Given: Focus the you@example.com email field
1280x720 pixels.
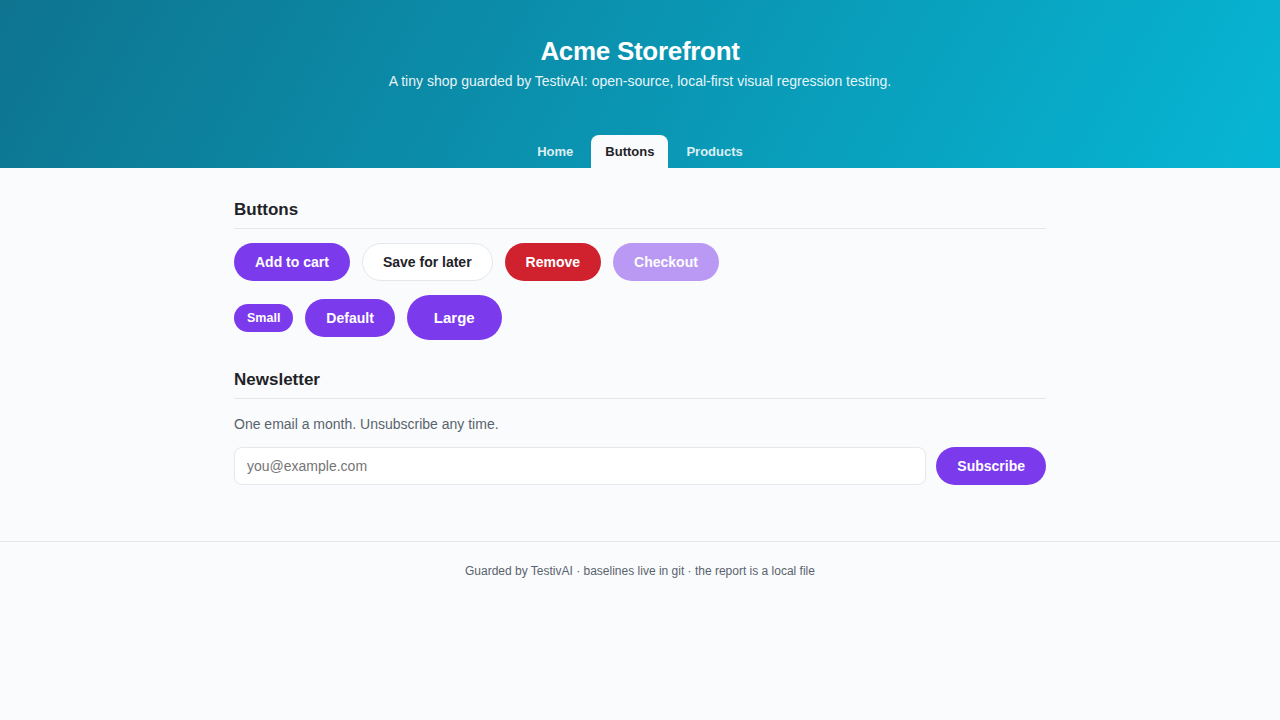Looking at the screenshot, I should [x=580, y=466].
